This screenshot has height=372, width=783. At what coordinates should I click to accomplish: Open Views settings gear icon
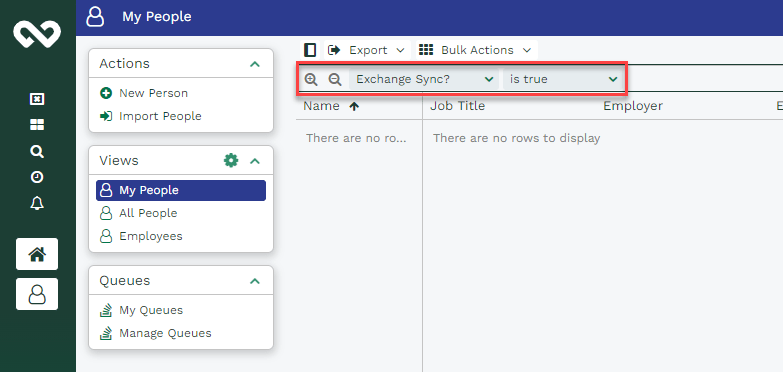[x=231, y=160]
